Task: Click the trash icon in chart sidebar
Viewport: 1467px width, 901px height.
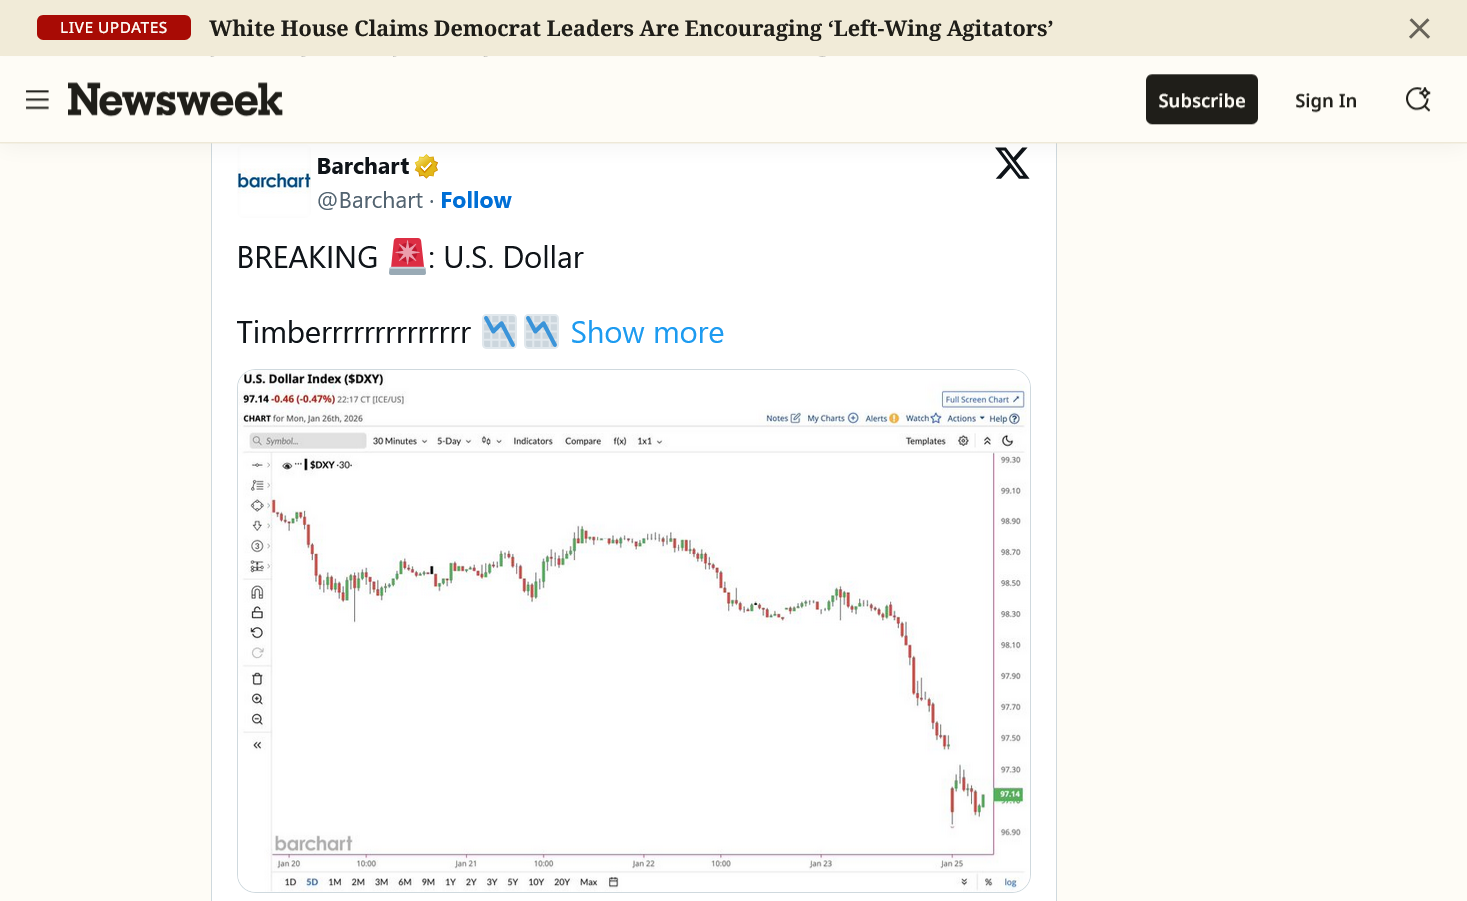Action: pos(257,679)
